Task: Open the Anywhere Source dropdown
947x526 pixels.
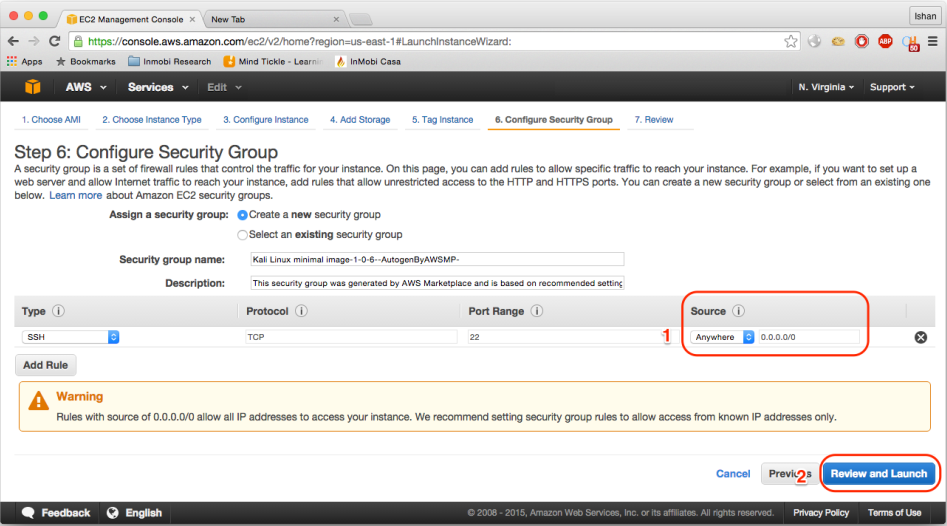Action: coord(722,337)
